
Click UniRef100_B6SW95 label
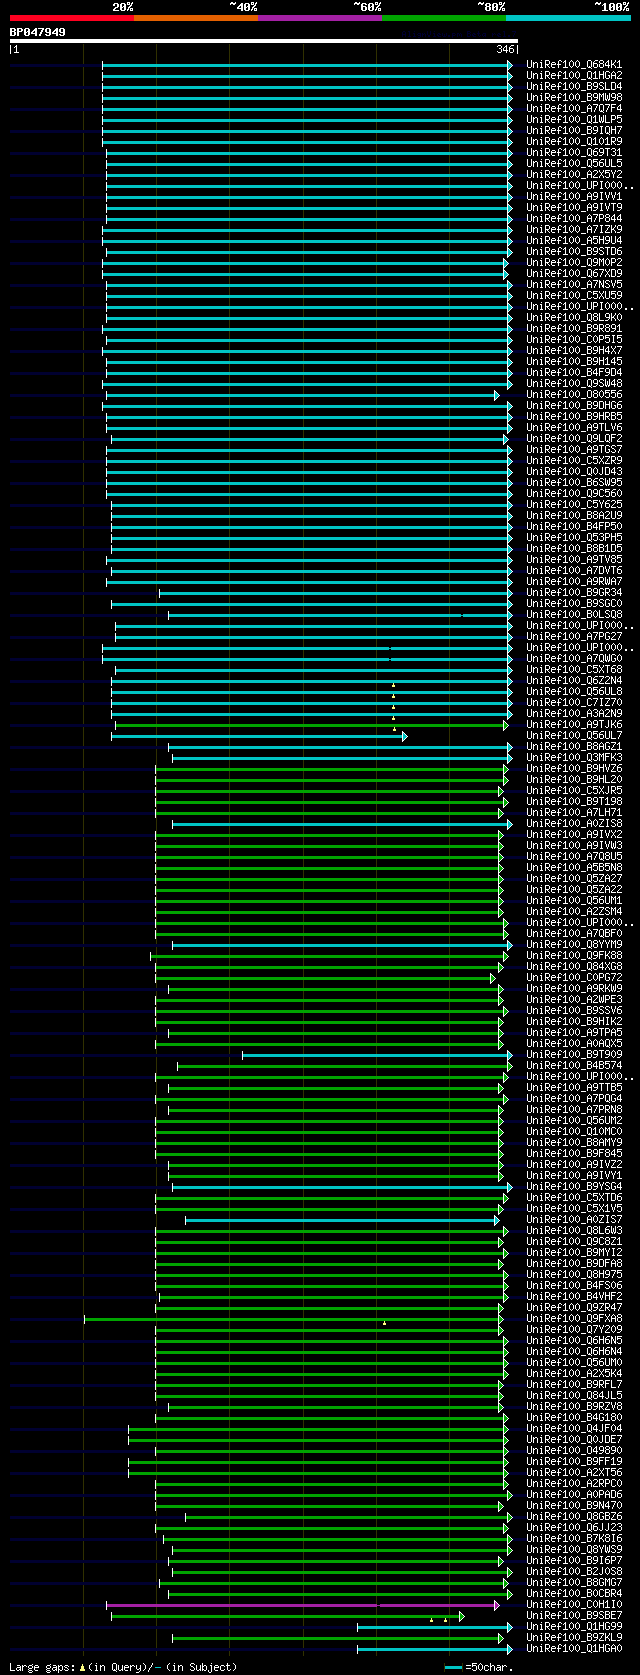574,482
